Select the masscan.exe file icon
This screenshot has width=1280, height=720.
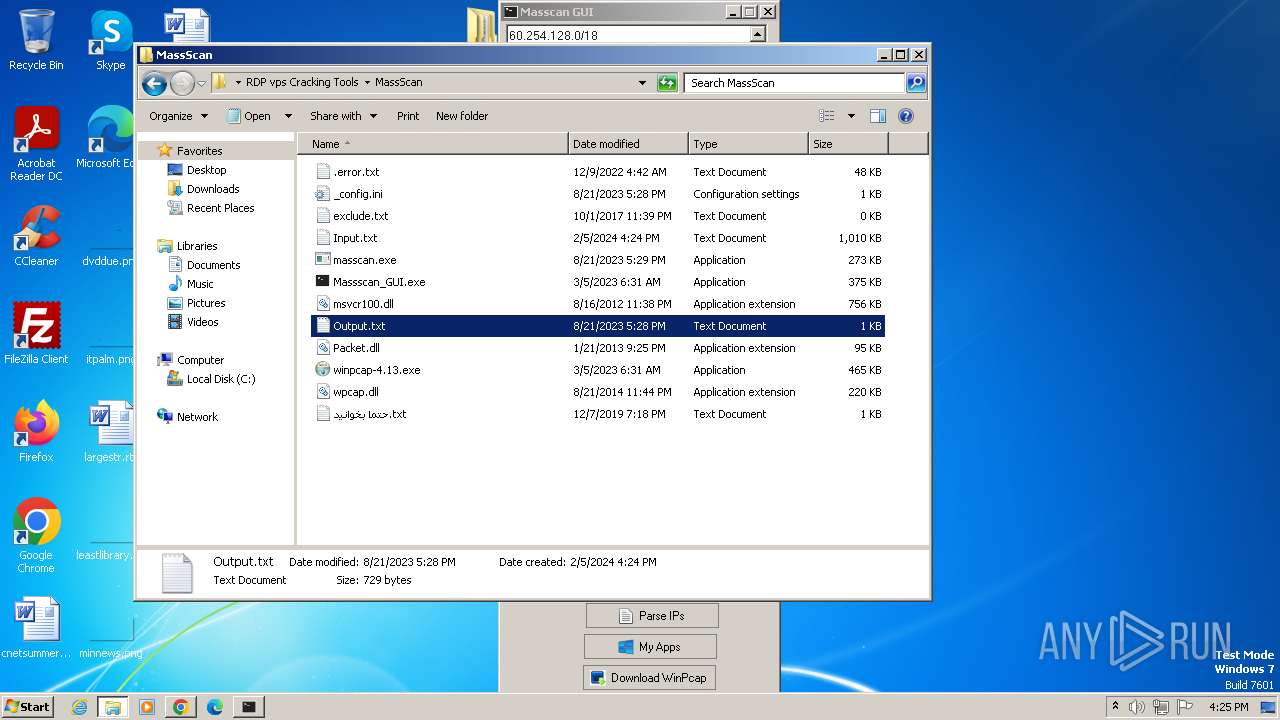pyautogui.click(x=323, y=260)
